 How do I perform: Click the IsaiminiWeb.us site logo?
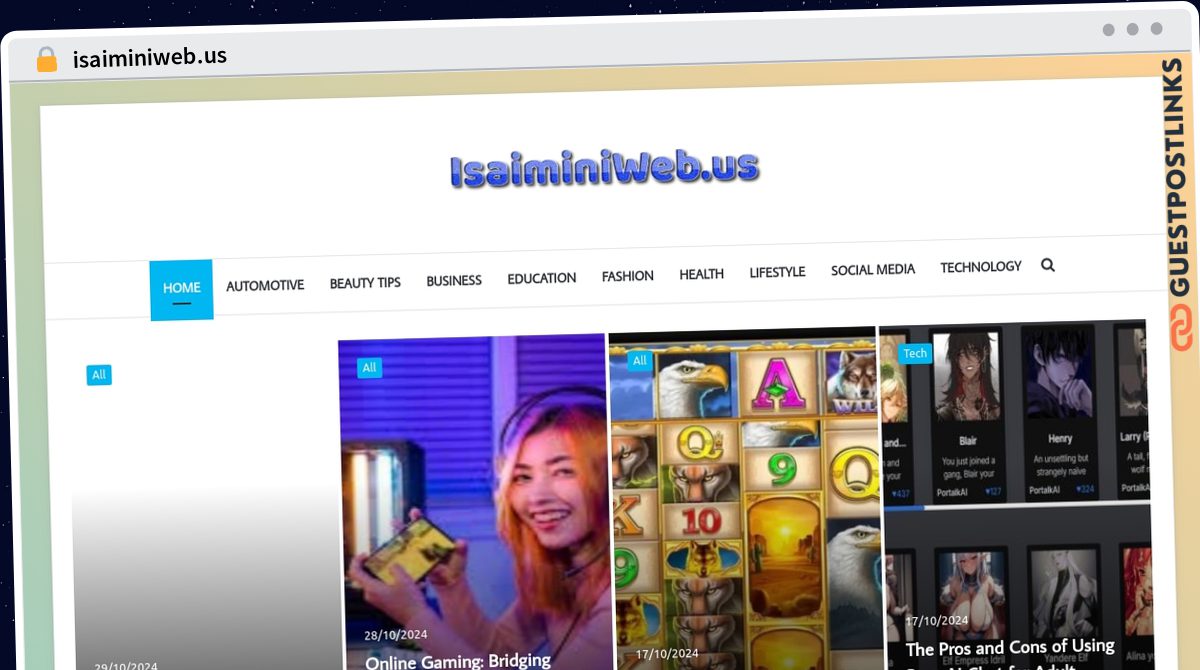click(604, 168)
